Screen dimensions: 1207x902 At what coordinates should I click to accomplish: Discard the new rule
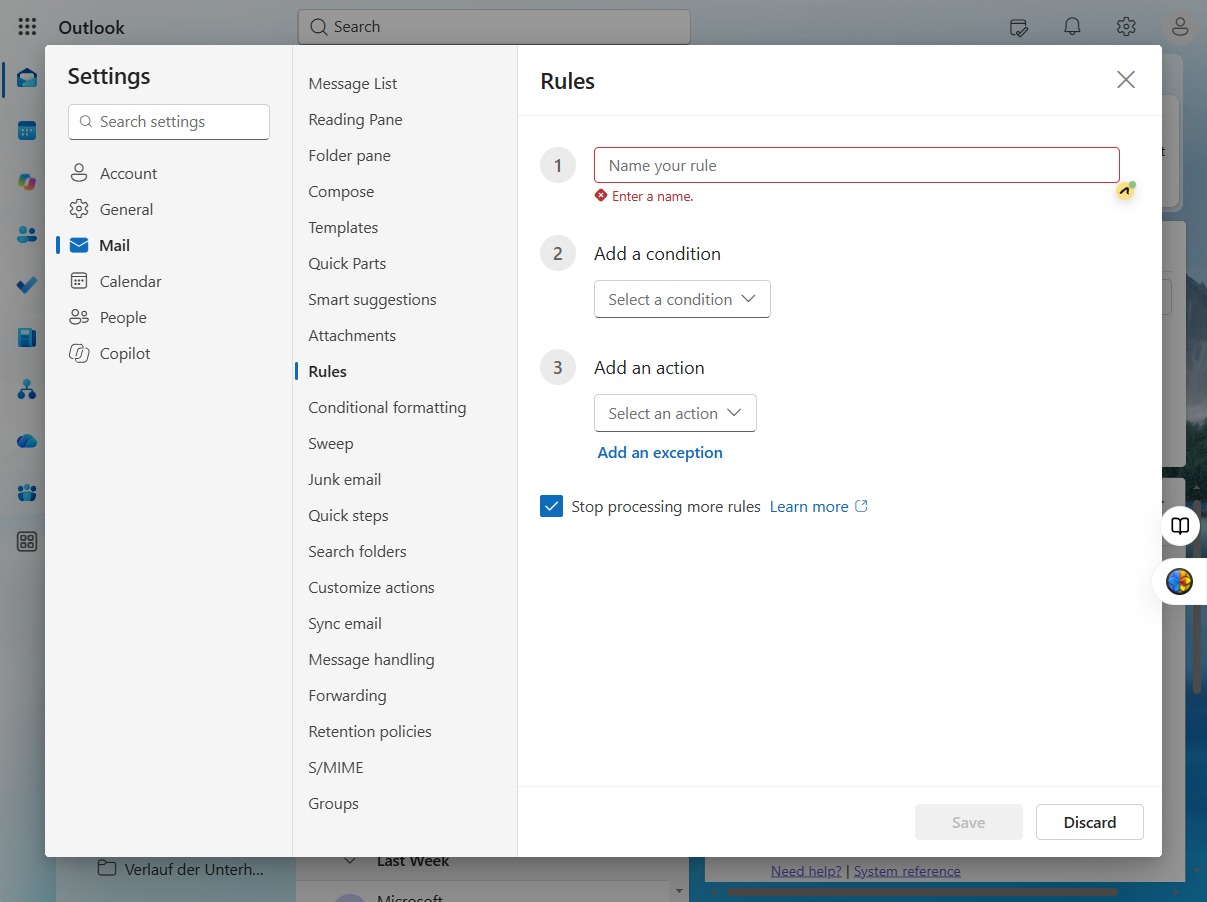(x=1090, y=822)
